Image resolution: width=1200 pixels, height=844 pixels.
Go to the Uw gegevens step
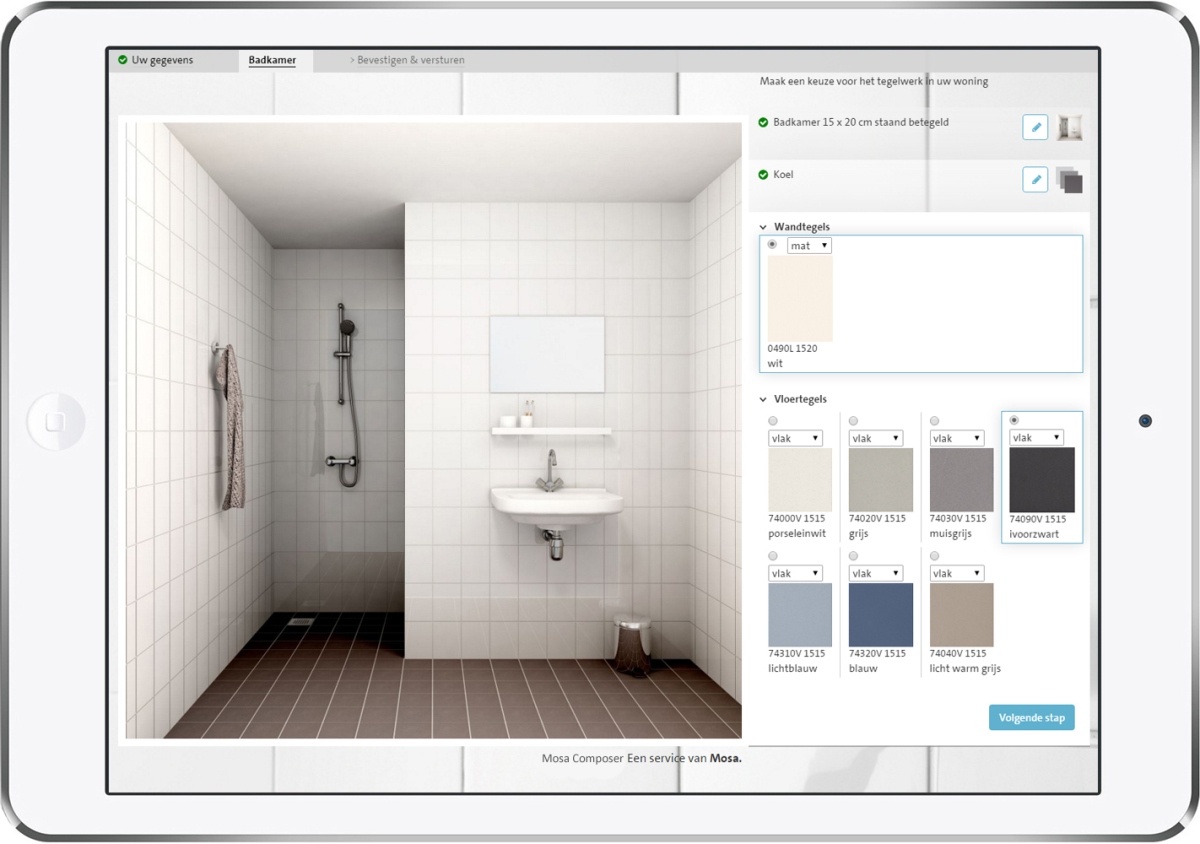click(x=162, y=60)
